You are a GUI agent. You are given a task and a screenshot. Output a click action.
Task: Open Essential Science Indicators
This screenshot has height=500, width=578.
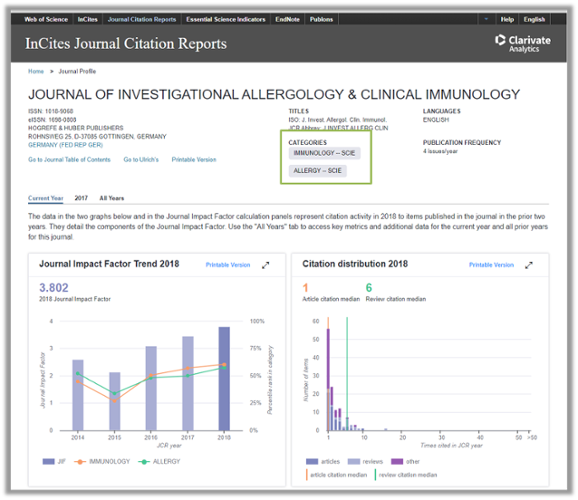pyautogui.click(x=226, y=19)
